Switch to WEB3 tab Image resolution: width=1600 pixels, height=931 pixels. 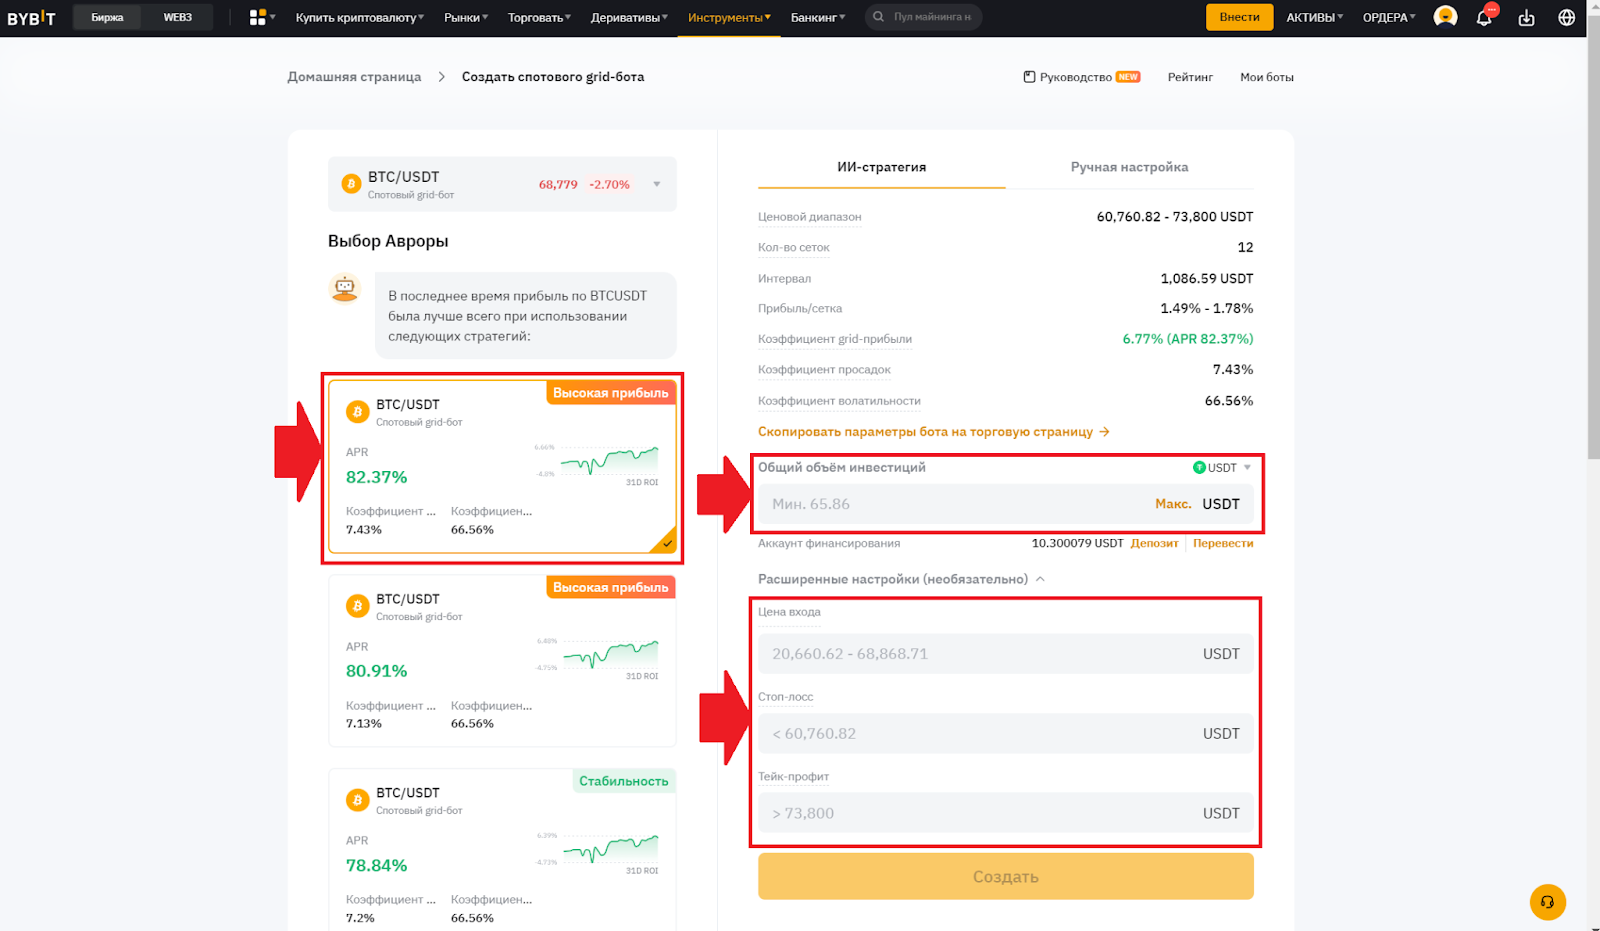[177, 17]
